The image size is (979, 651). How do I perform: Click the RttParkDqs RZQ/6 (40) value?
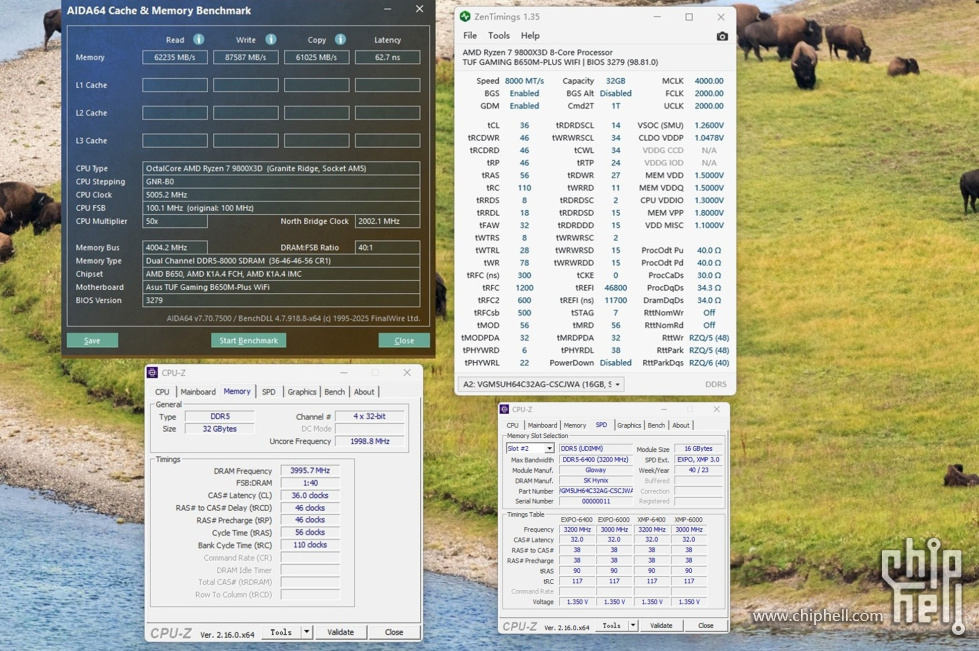pyautogui.click(x=709, y=363)
